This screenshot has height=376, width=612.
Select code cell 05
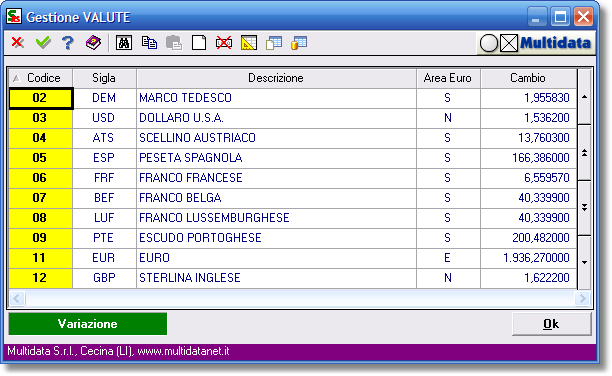(x=41, y=158)
